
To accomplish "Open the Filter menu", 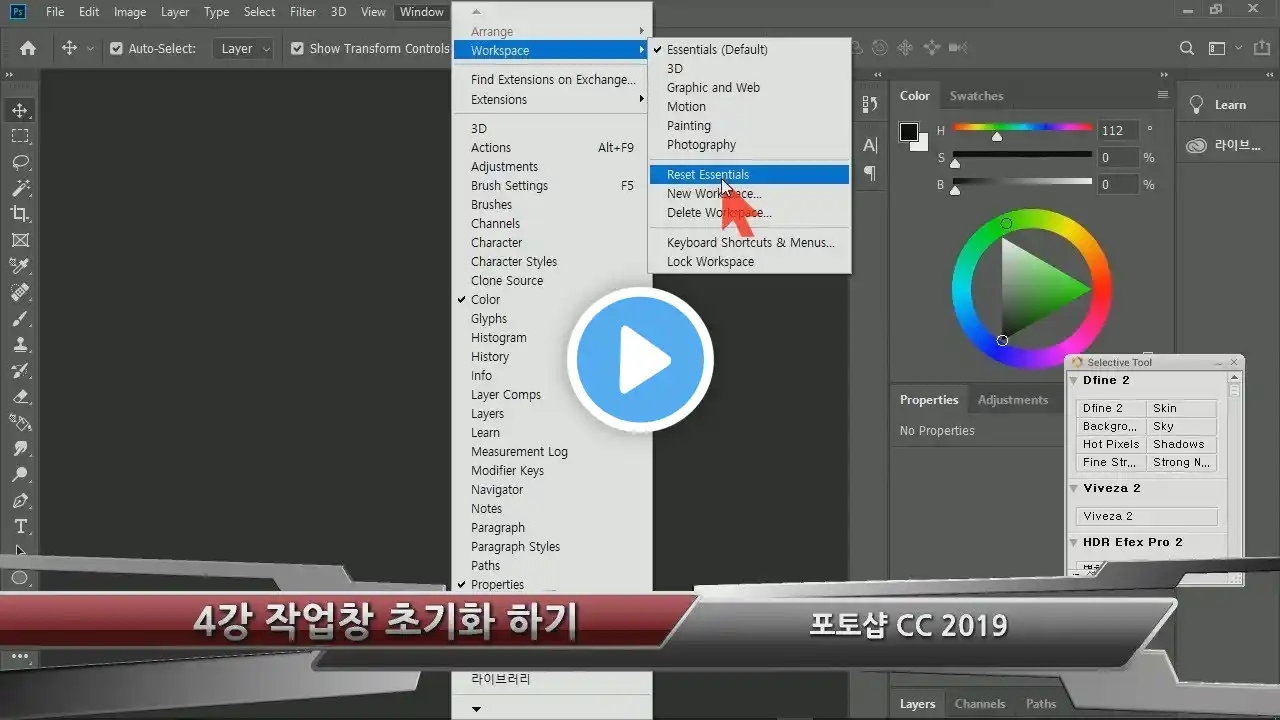I will (303, 12).
